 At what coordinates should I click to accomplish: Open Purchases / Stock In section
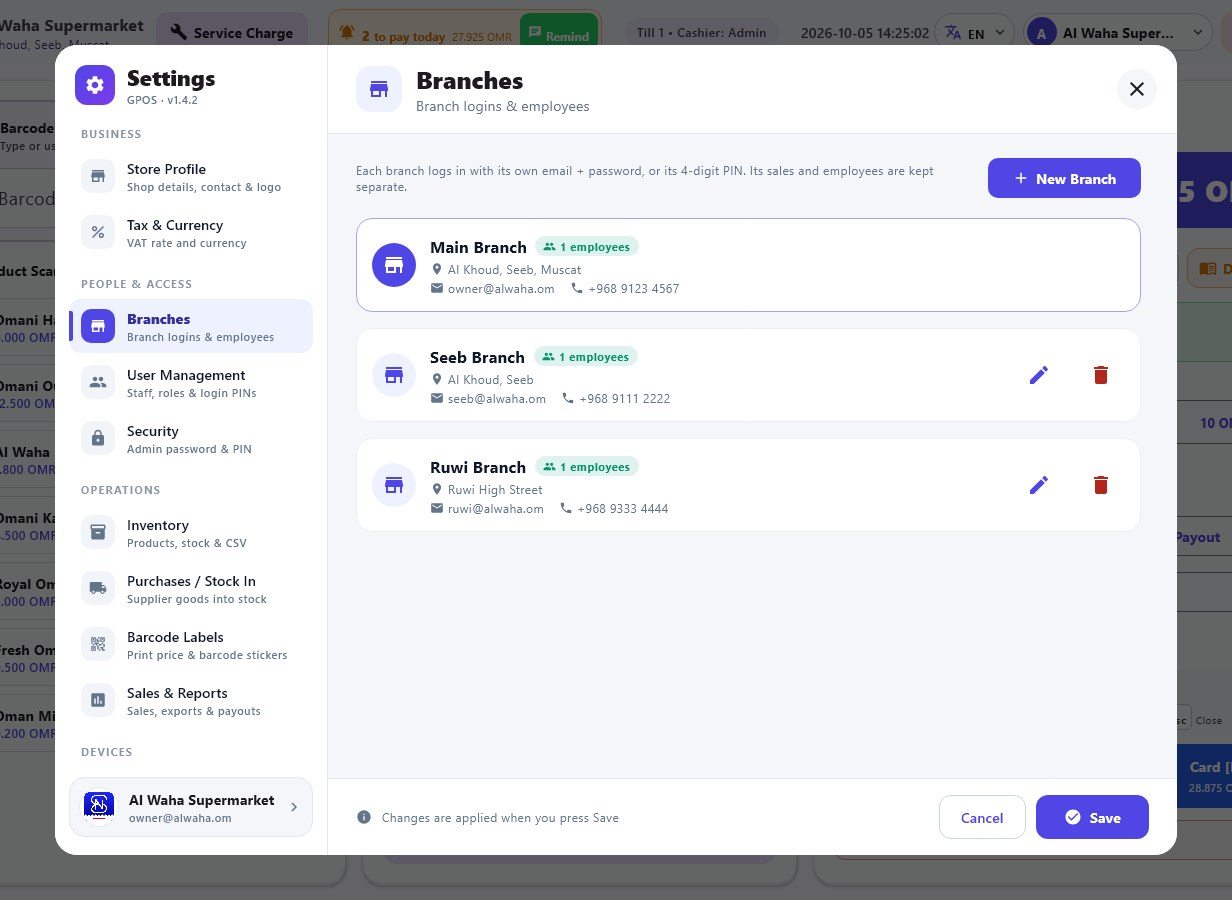coord(191,588)
